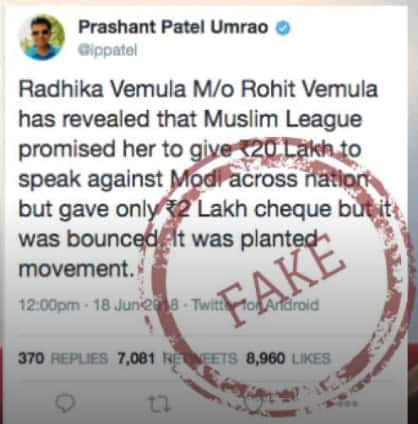View the 8,960 likes list

[265, 359]
